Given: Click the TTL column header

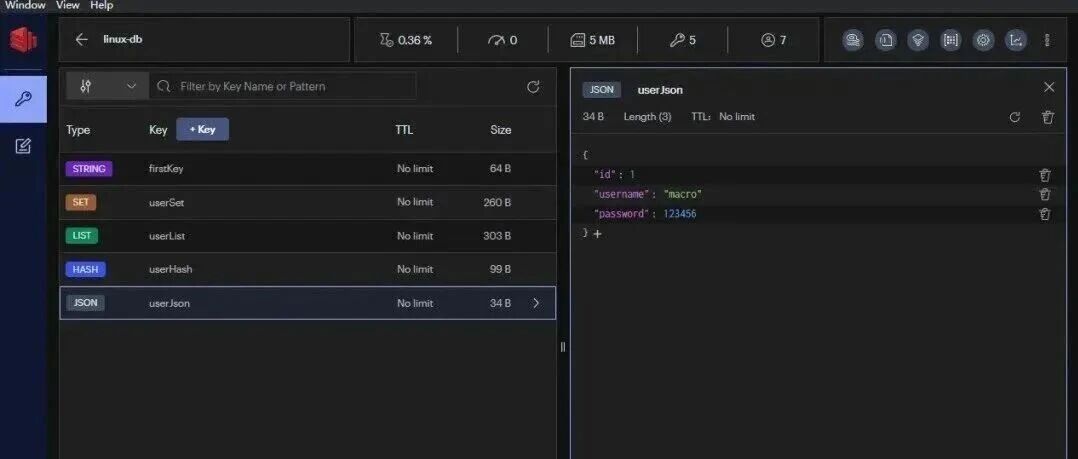Looking at the screenshot, I should point(404,130).
